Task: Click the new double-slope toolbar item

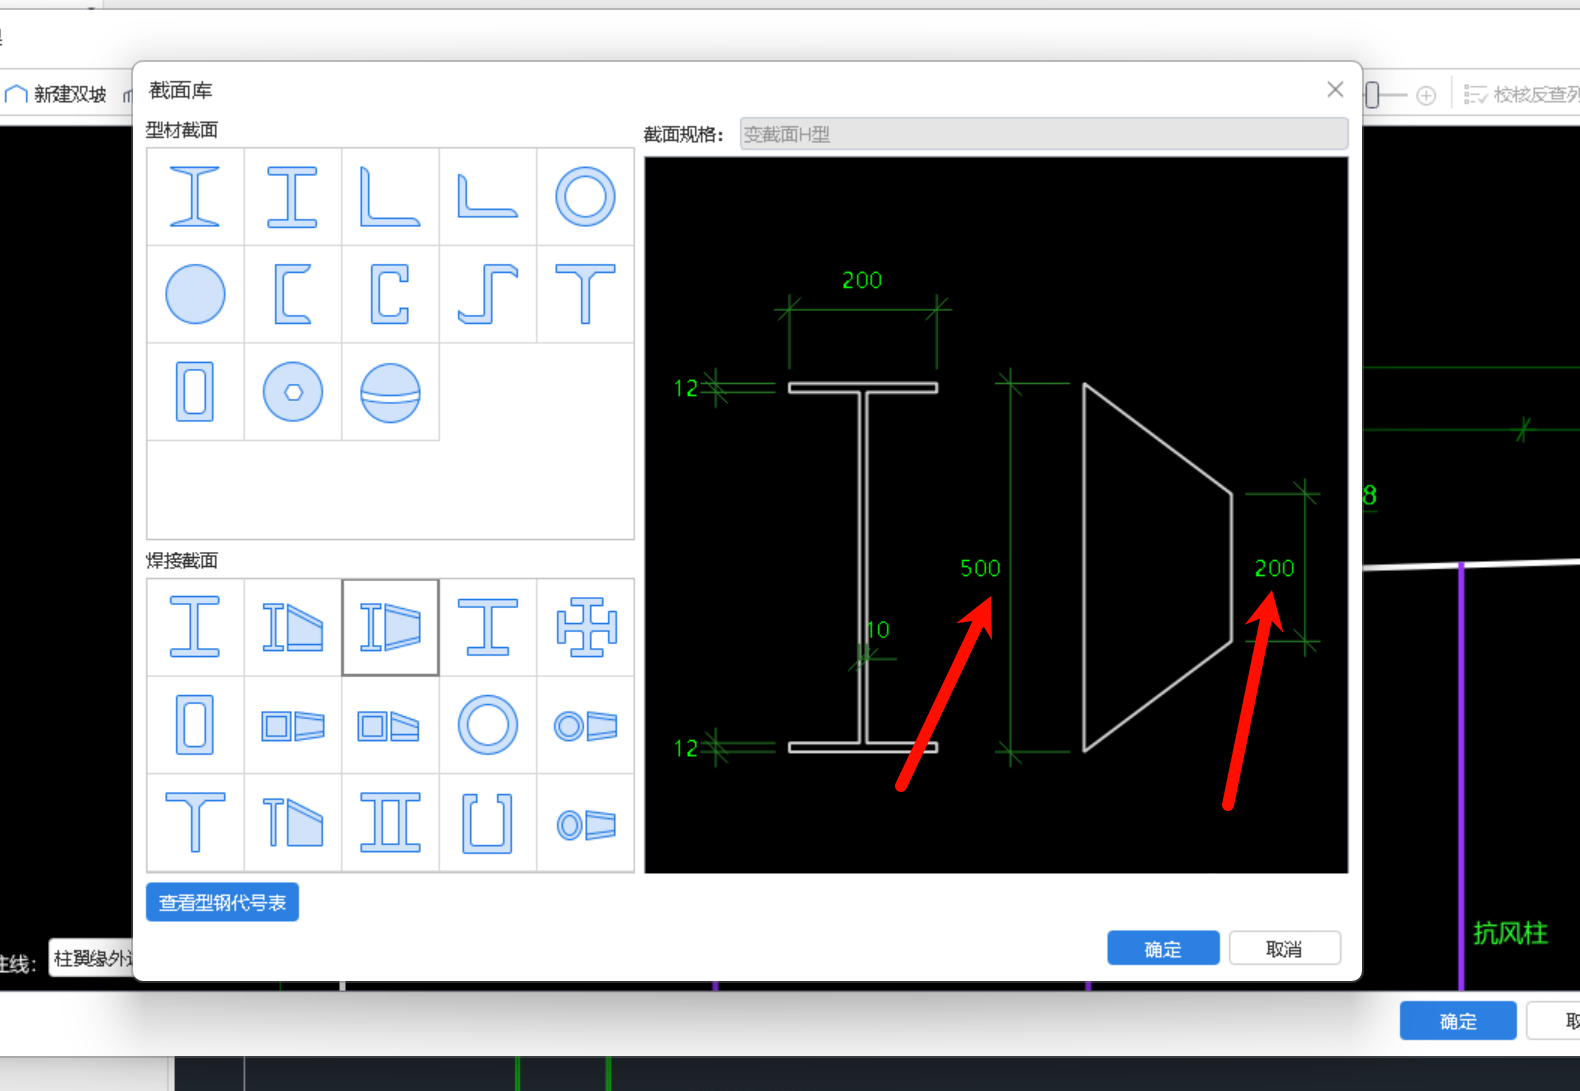Action: click(56, 94)
